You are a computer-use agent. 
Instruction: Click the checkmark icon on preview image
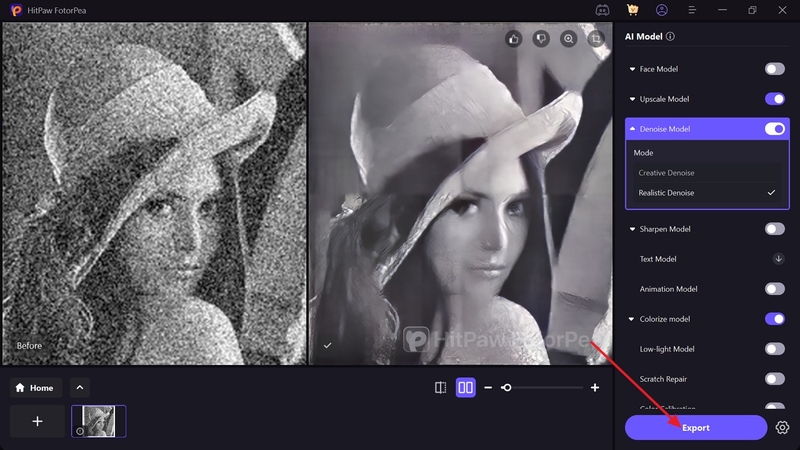(x=328, y=345)
